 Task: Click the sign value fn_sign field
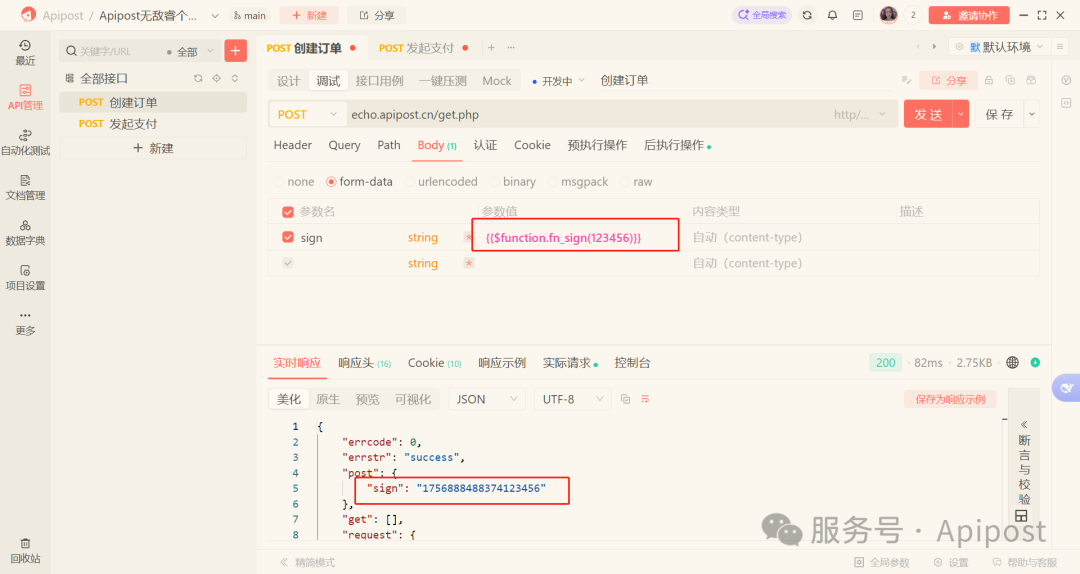click(576, 237)
